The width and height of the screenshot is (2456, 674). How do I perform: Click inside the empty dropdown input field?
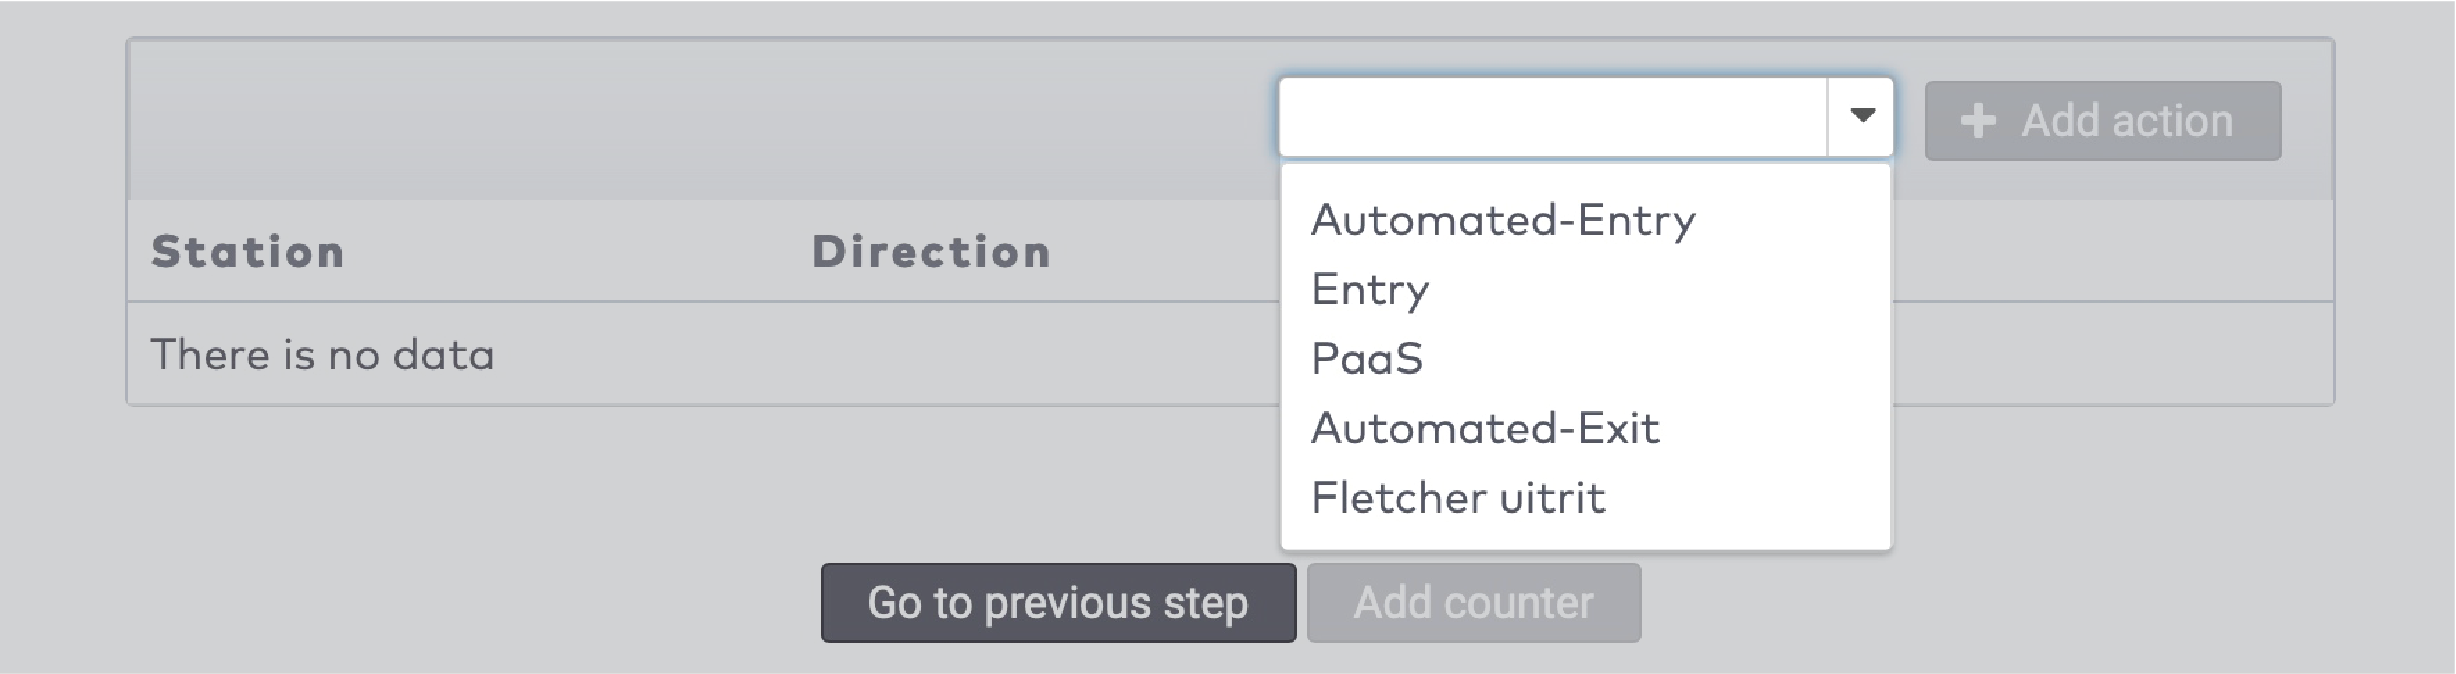(1550, 116)
